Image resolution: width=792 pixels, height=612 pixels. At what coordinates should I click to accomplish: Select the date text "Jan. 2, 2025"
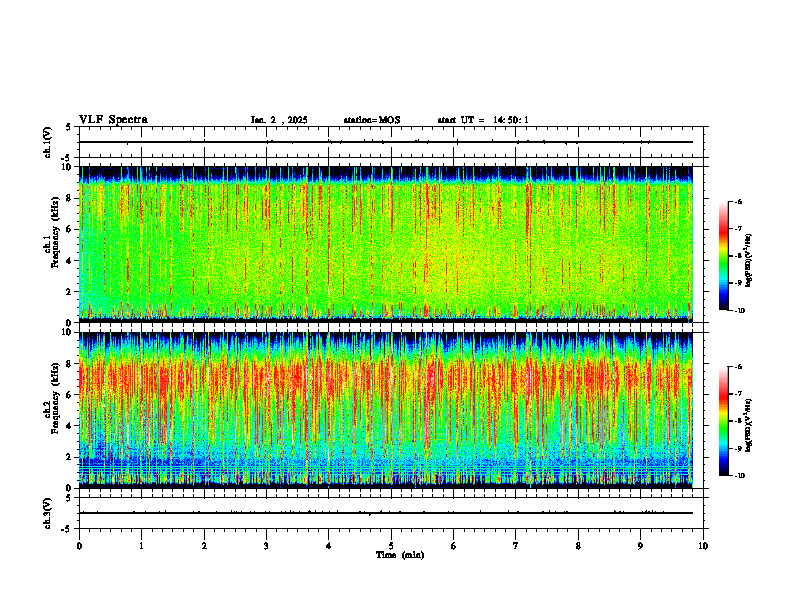pyautogui.click(x=279, y=120)
